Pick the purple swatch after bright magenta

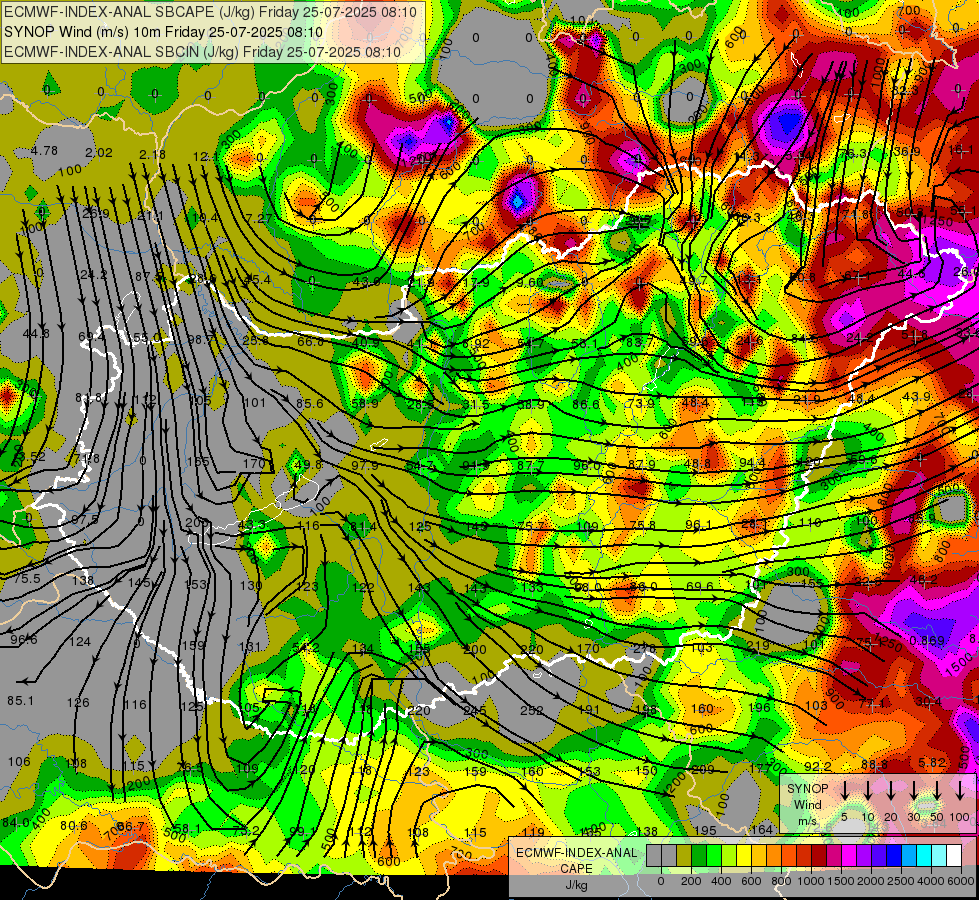tap(864, 855)
